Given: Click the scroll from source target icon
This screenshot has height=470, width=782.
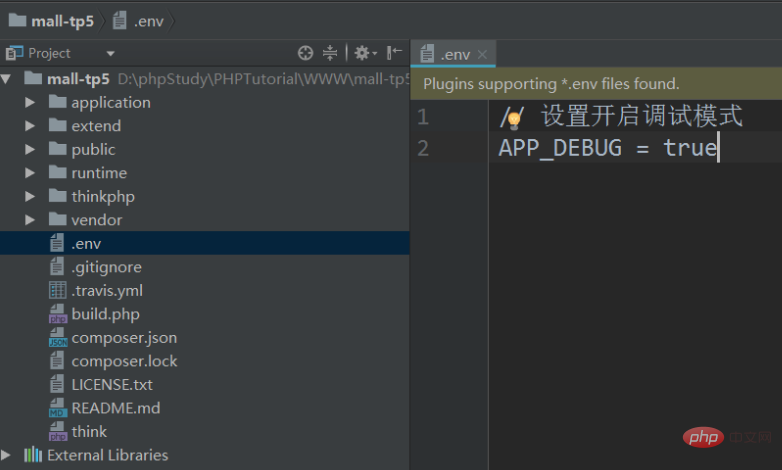Looking at the screenshot, I should click(x=306, y=53).
